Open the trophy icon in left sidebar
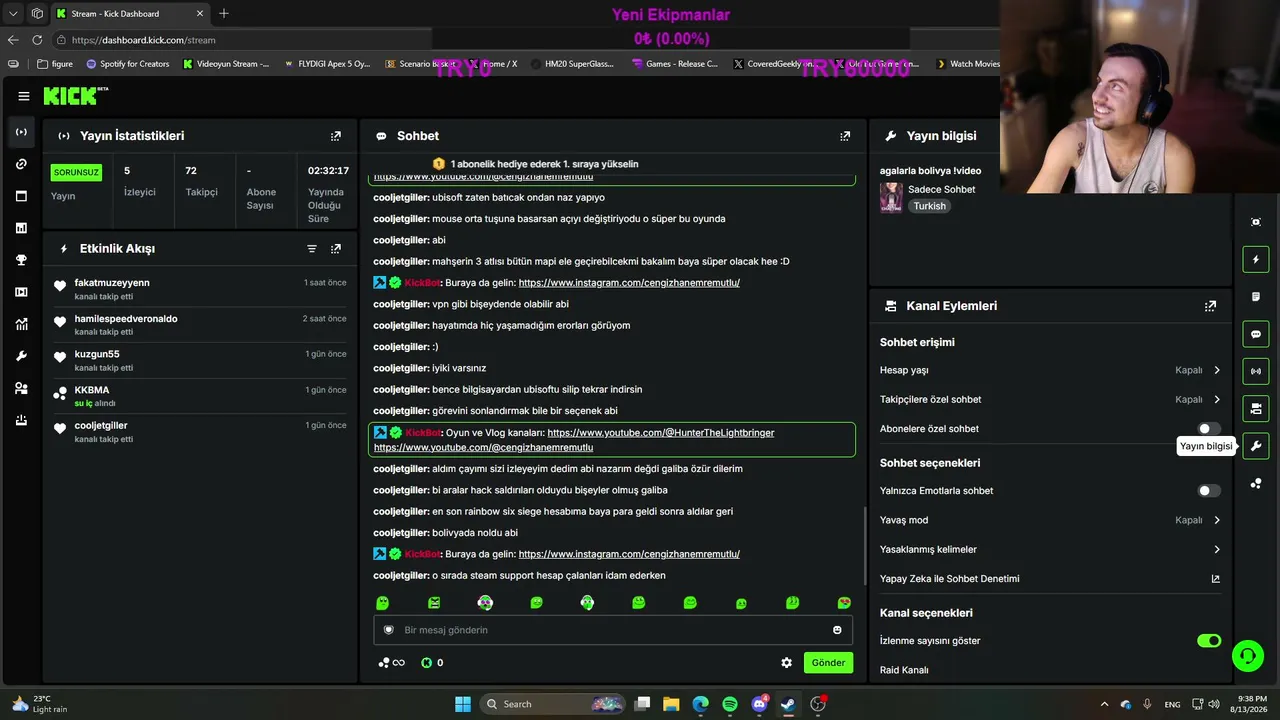Viewport: 1280px width, 720px height. coord(21,260)
